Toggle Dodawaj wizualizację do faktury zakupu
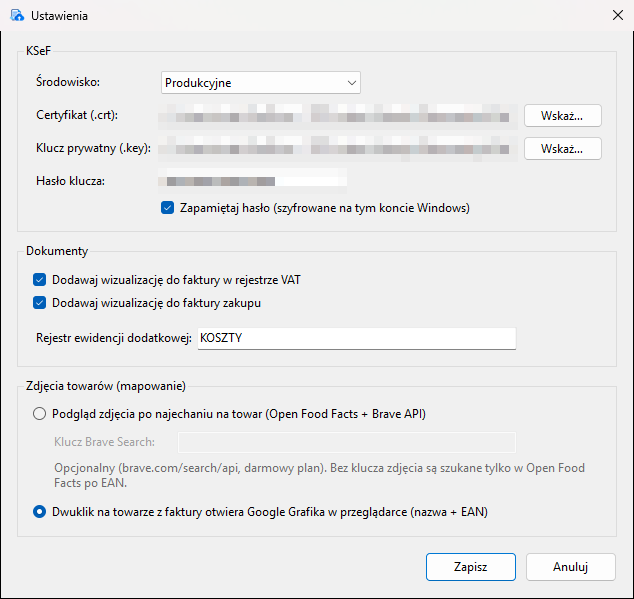Screen dimensions: 634x599 [40, 303]
